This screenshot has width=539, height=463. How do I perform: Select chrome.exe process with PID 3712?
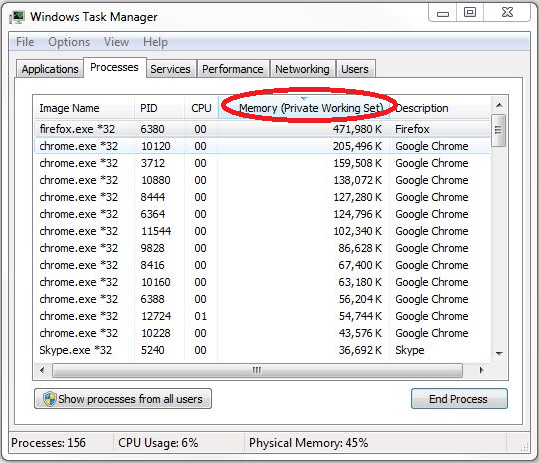click(x=262, y=163)
